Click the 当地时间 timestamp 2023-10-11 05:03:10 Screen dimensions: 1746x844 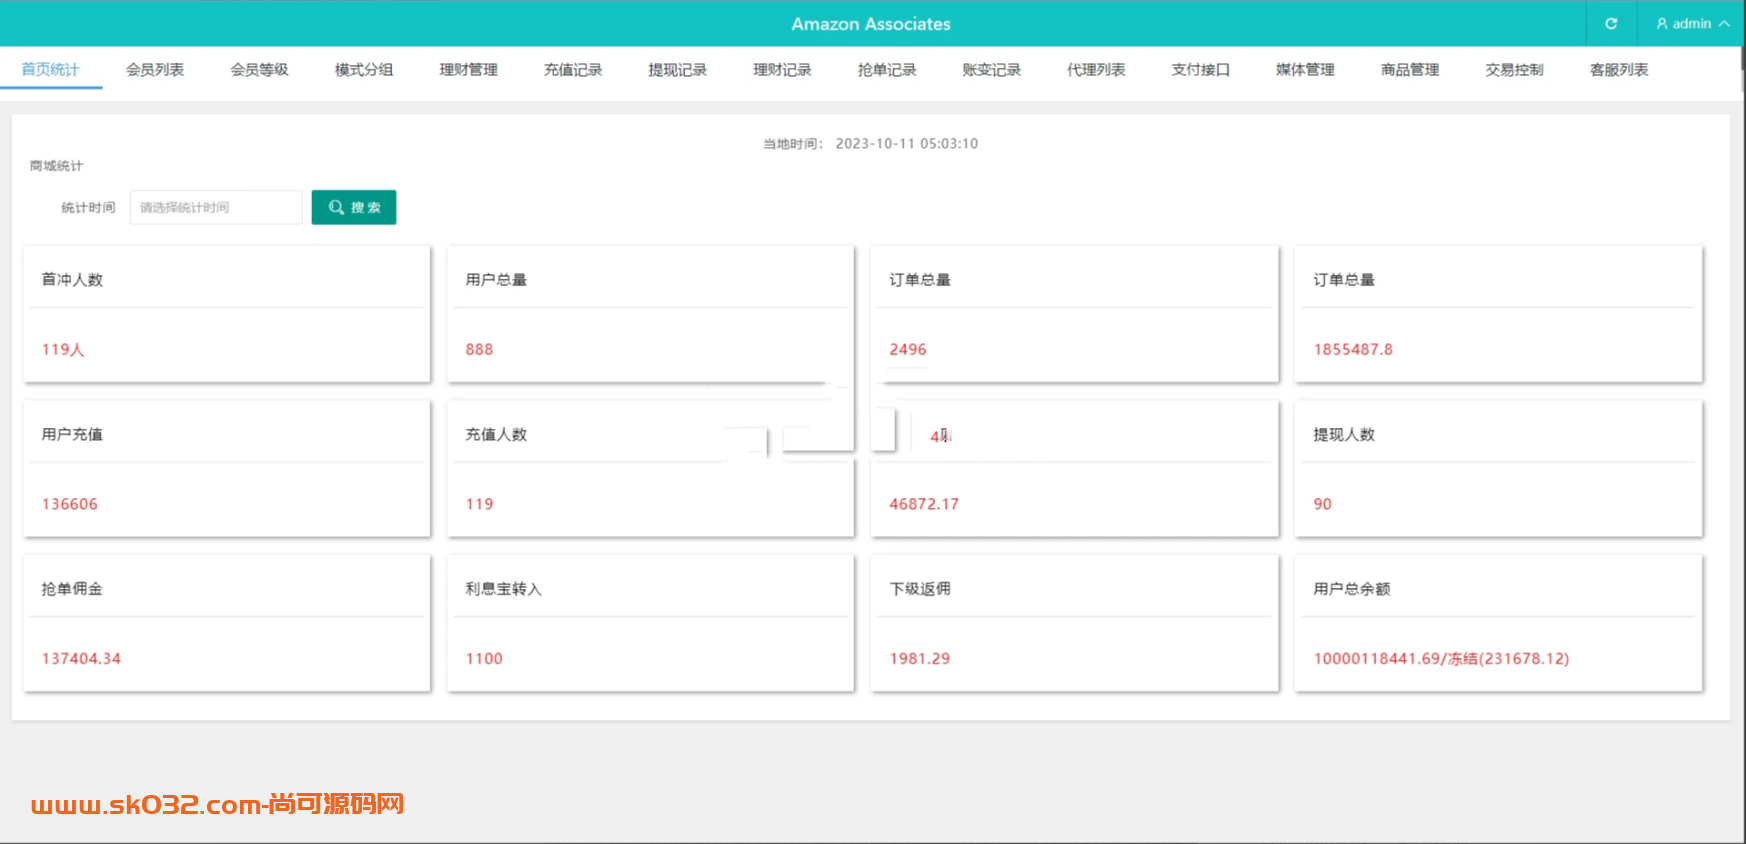907,143
